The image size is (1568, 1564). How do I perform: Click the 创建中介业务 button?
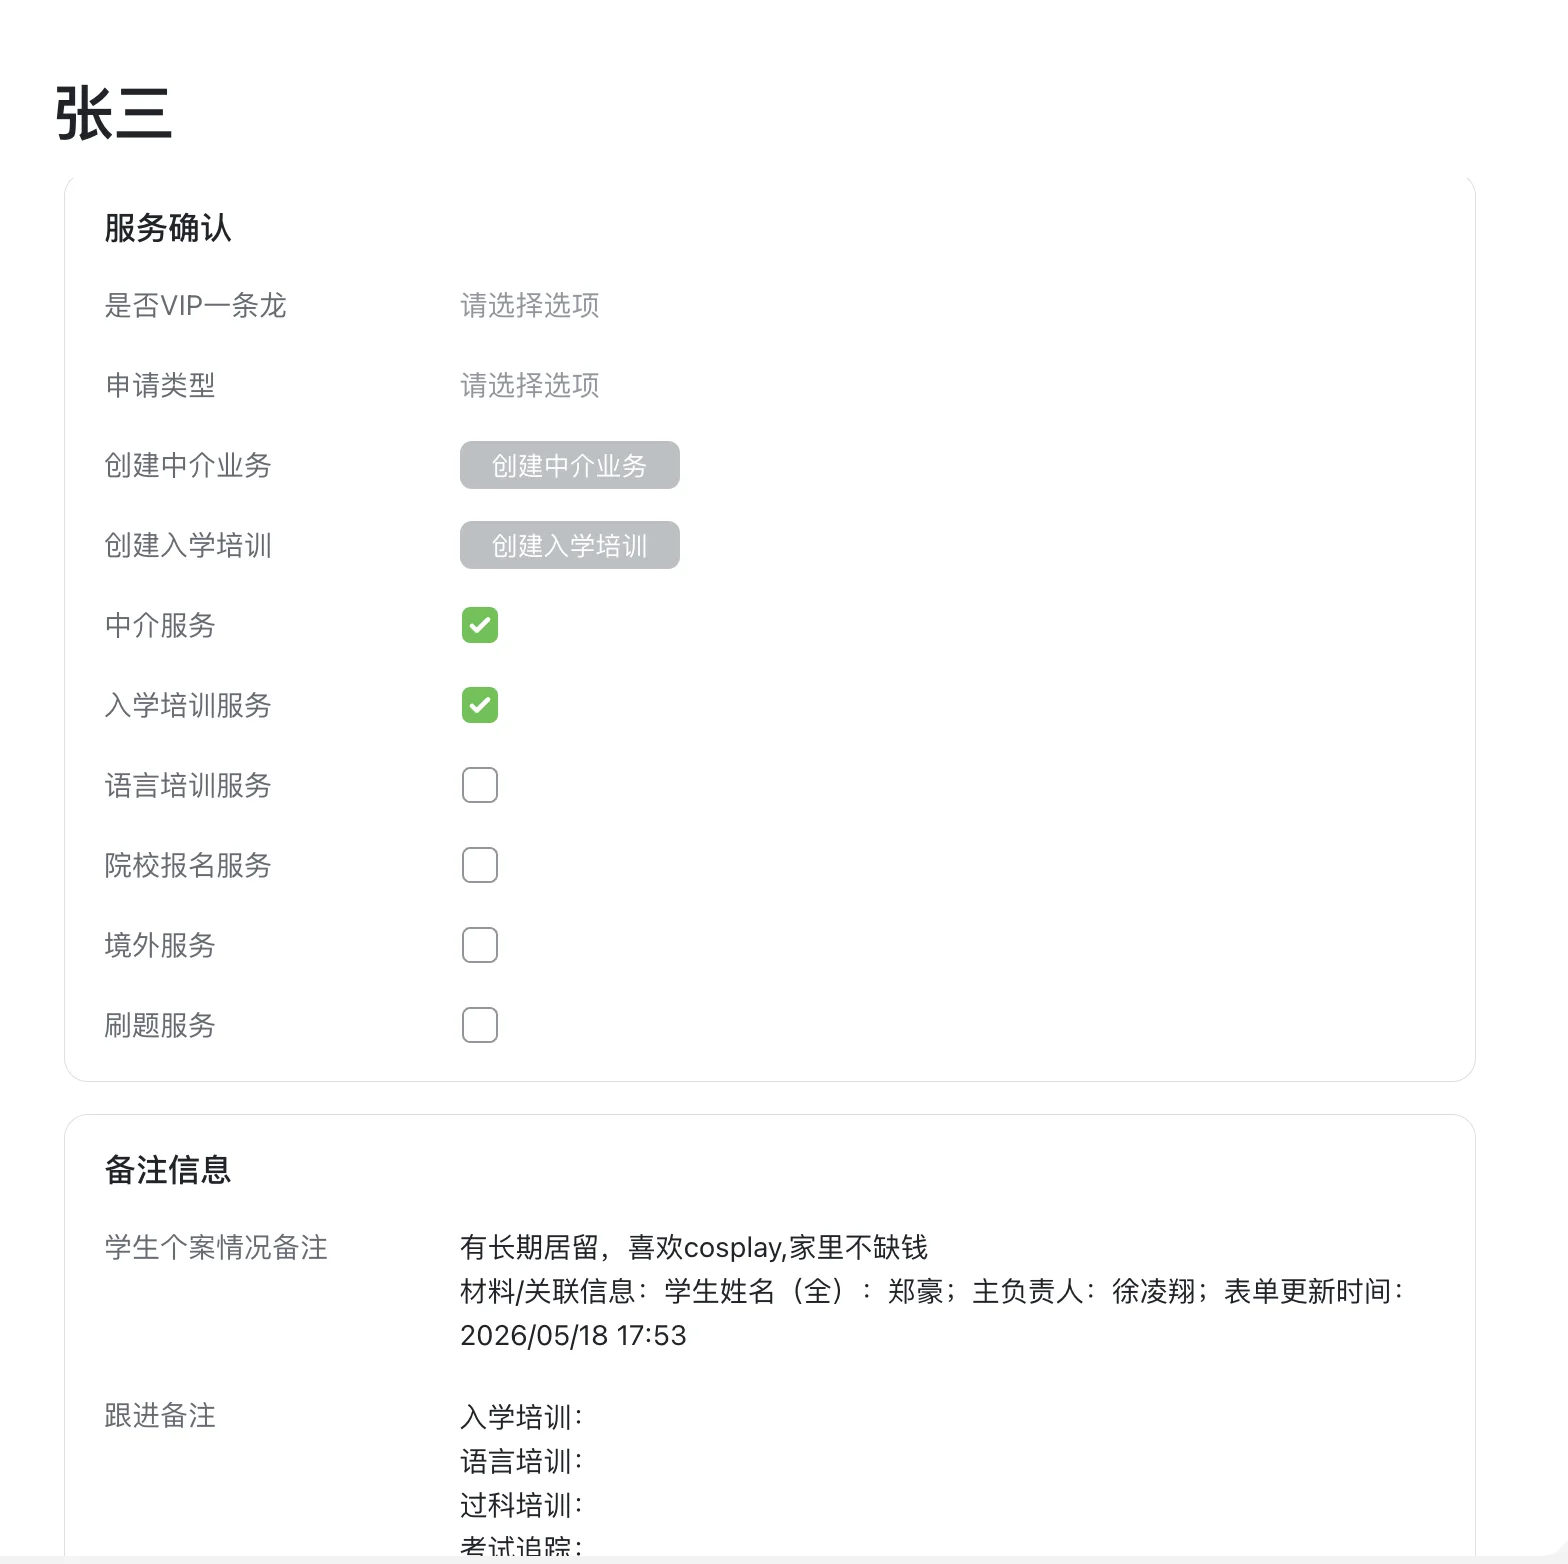point(570,465)
